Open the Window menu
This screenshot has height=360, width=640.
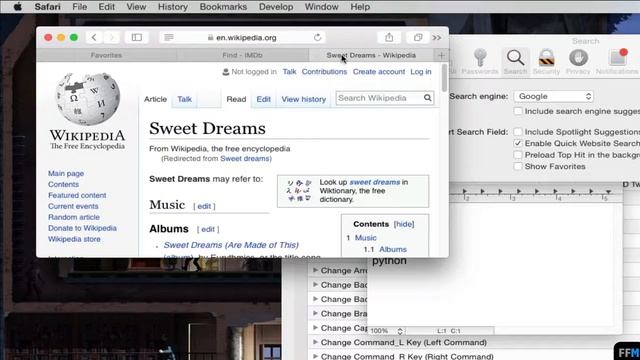pyautogui.click(x=322, y=7)
